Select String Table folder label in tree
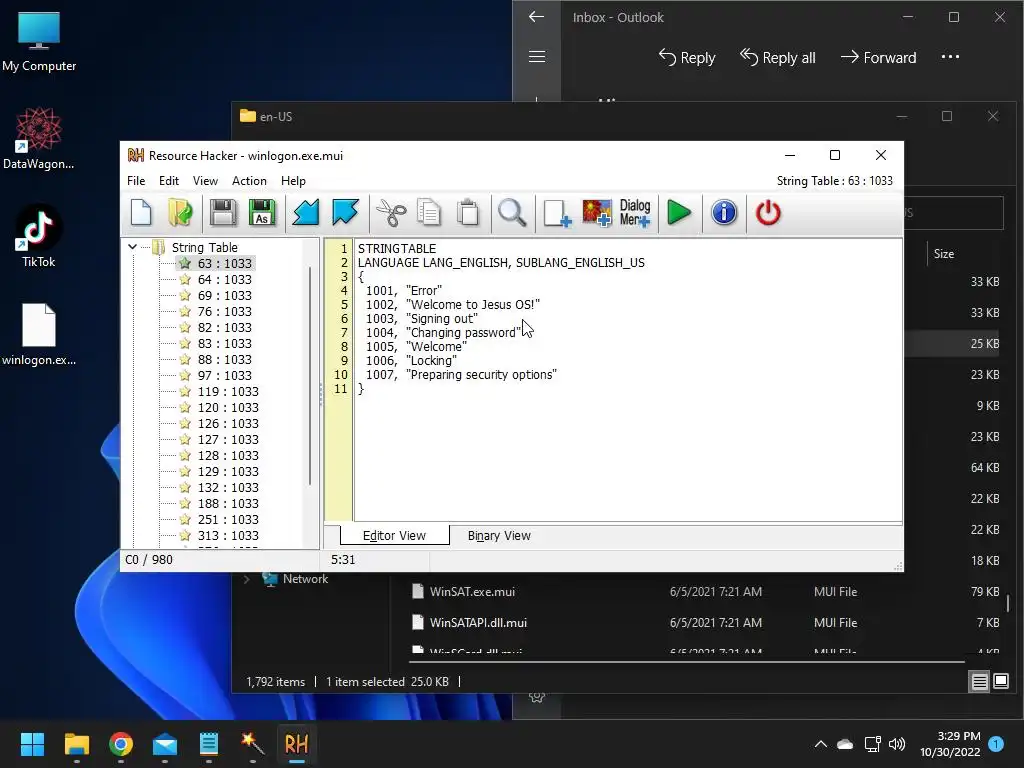1024x768 pixels. tap(204, 248)
